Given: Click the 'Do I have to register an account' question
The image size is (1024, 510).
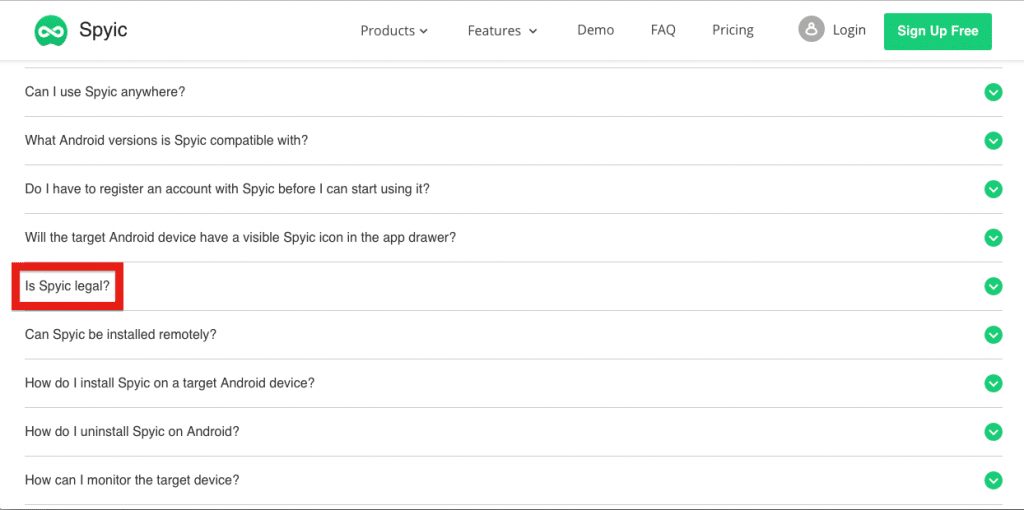Looking at the screenshot, I should pyautogui.click(x=227, y=189).
